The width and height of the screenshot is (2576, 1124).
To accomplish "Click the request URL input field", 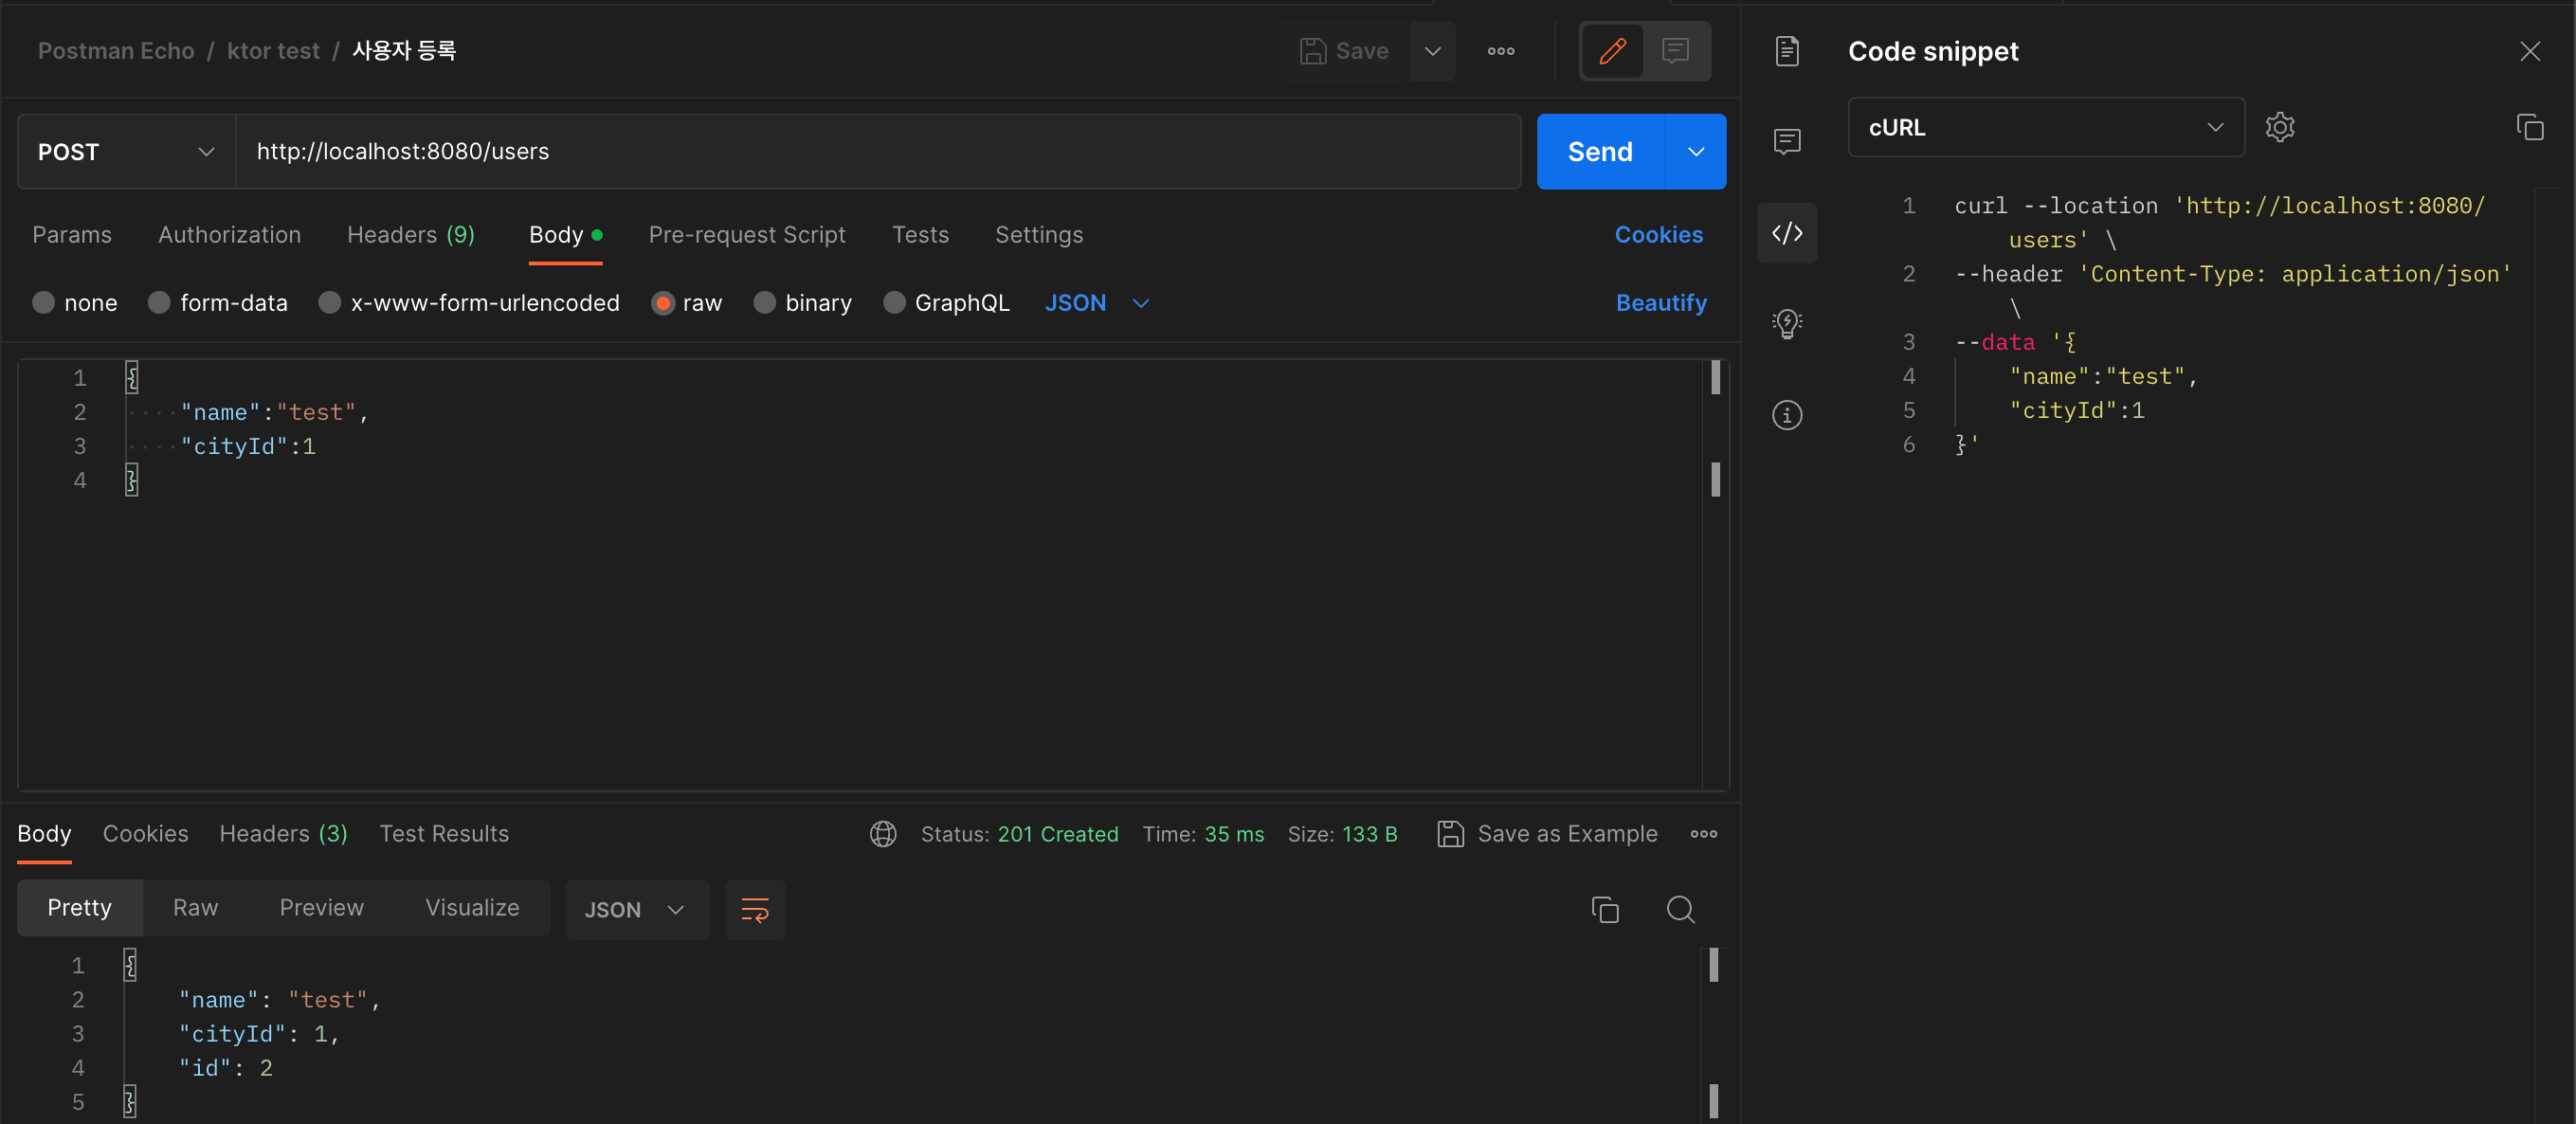I will (876, 152).
